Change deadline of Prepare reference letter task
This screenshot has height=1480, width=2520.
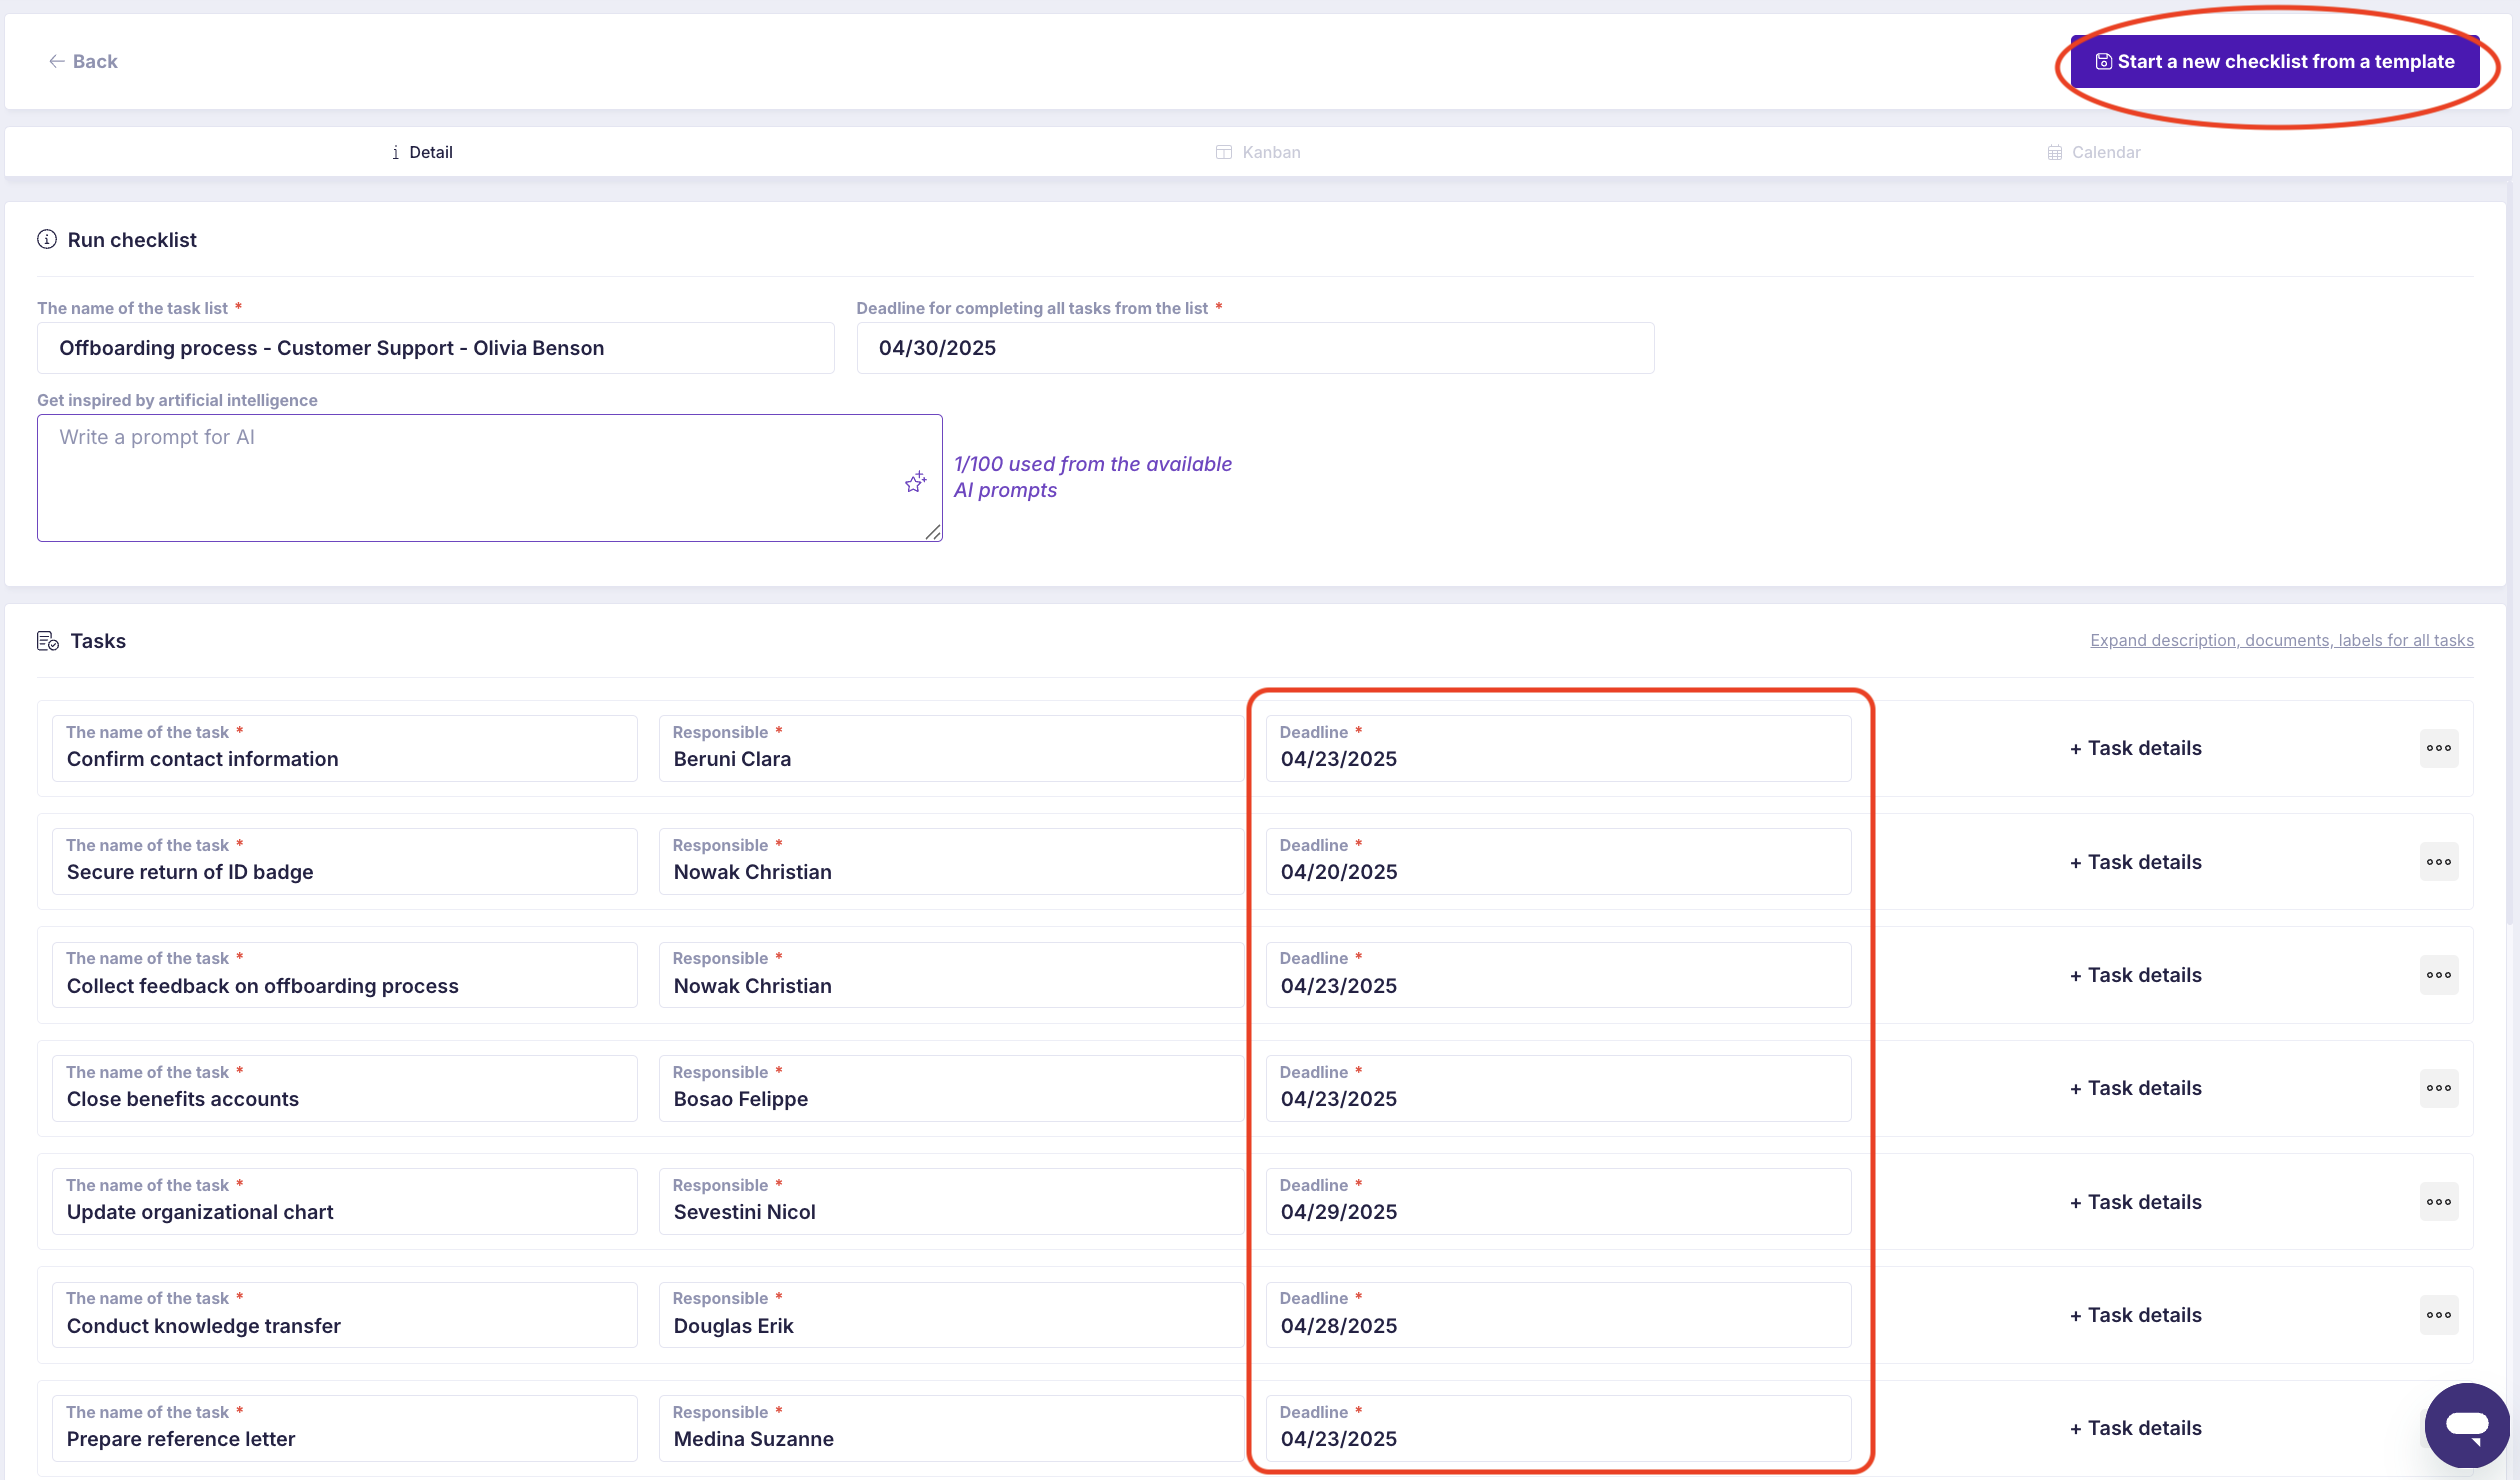[x=1558, y=1428]
